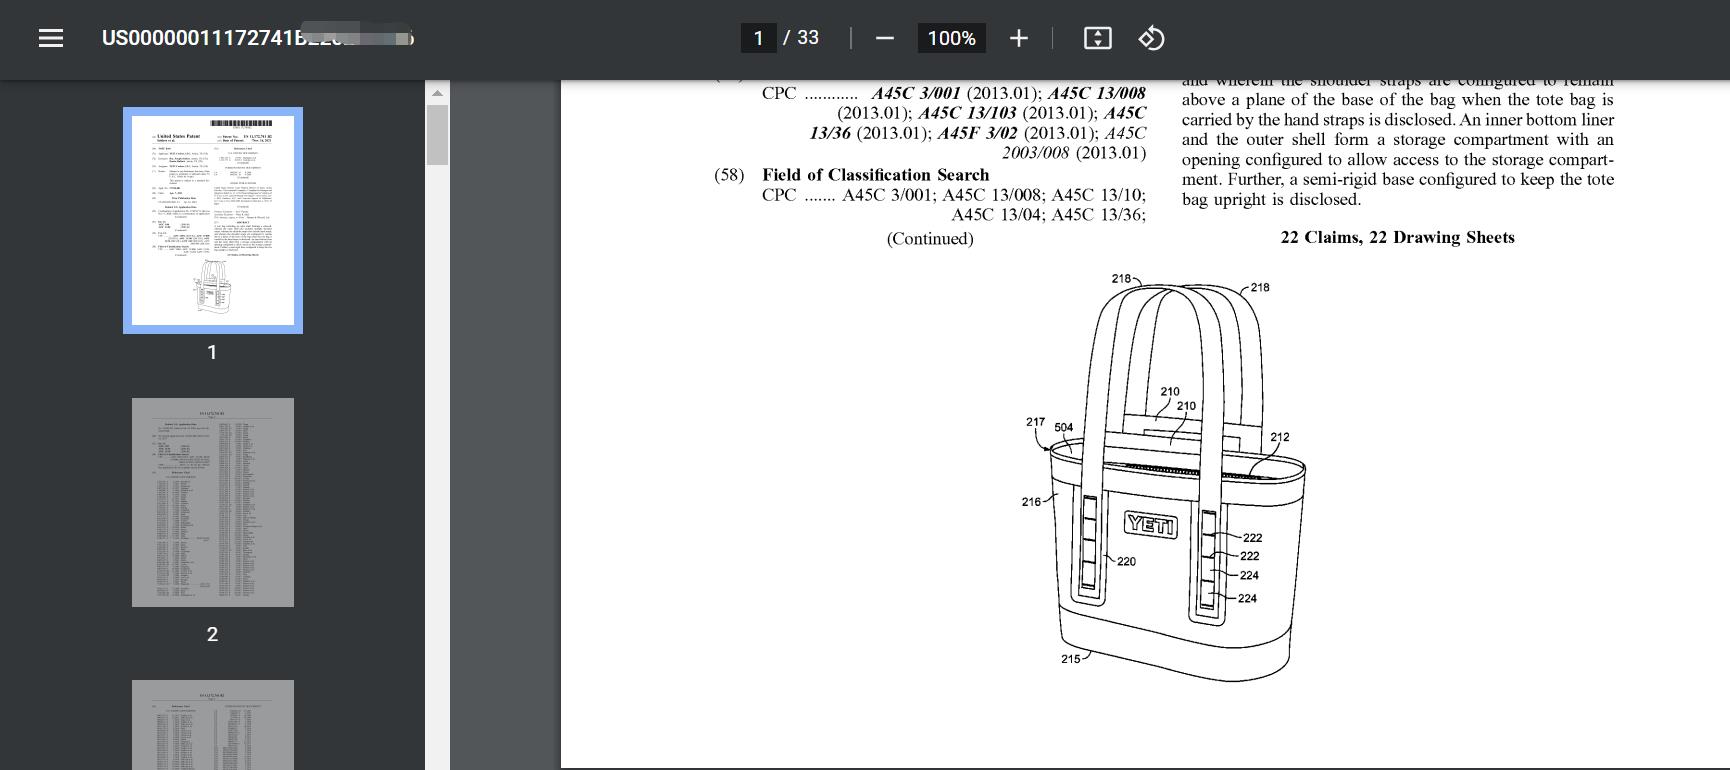Screen dimensions: 1730x770
Task: Click the 'Field of Classification Search' heading
Action: click(875, 175)
